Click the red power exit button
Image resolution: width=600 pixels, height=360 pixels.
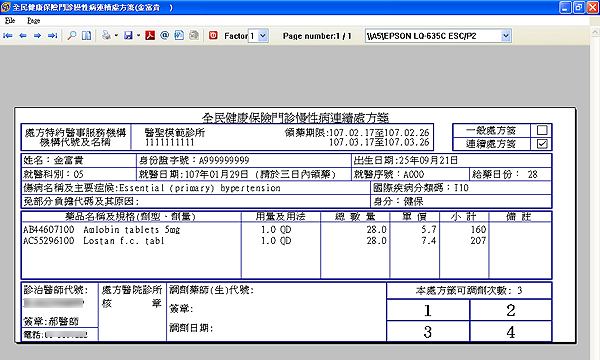[213, 36]
